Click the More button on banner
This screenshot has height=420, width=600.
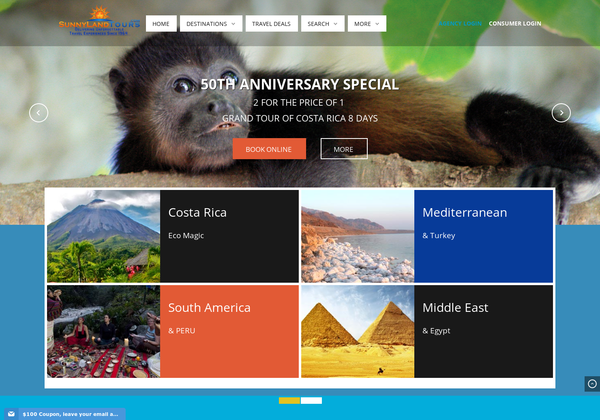[x=344, y=149]
